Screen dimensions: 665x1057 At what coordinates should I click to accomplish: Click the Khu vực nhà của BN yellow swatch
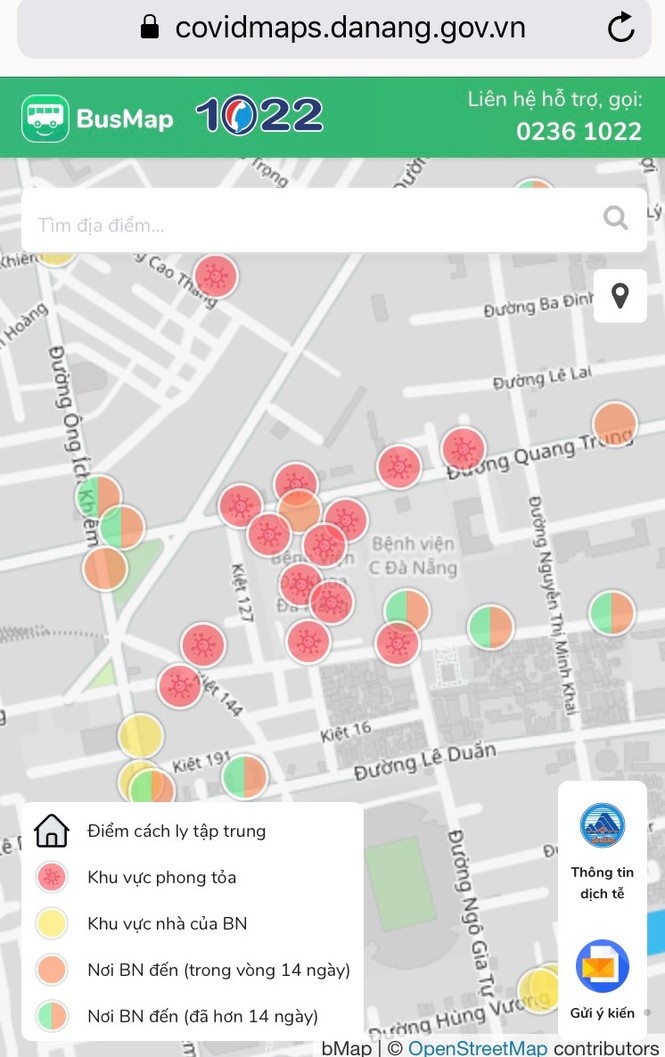(x=52, y=923)
